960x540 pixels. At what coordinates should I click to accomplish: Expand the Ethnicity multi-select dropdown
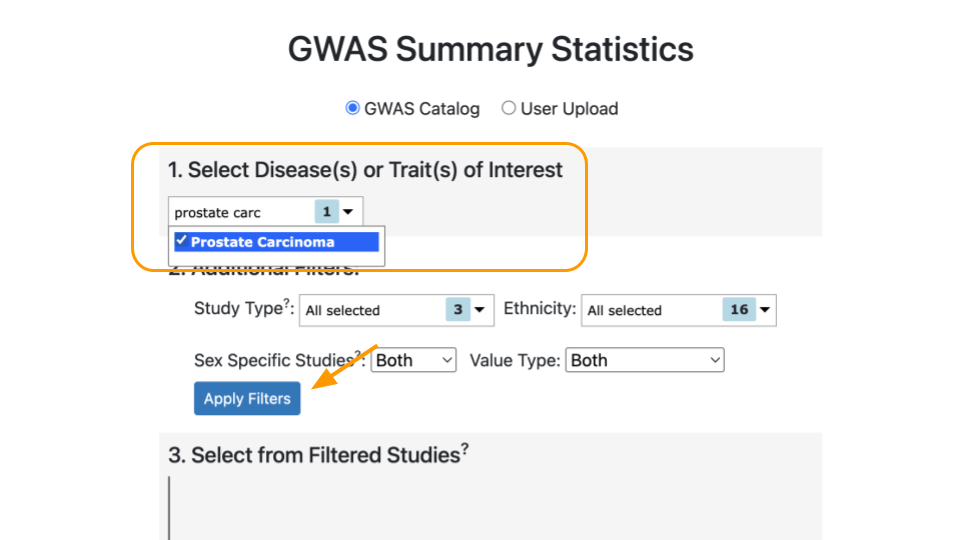tap(678, 310)
